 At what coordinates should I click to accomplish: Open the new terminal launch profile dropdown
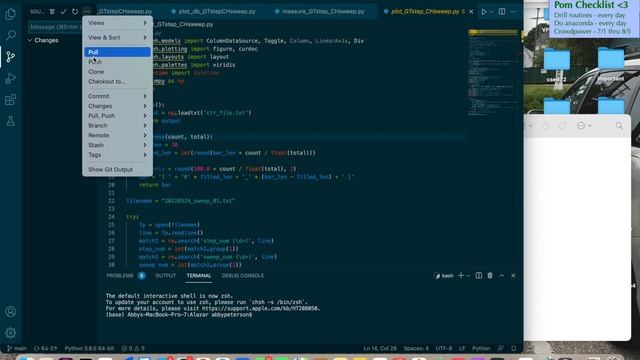[468, 276]
